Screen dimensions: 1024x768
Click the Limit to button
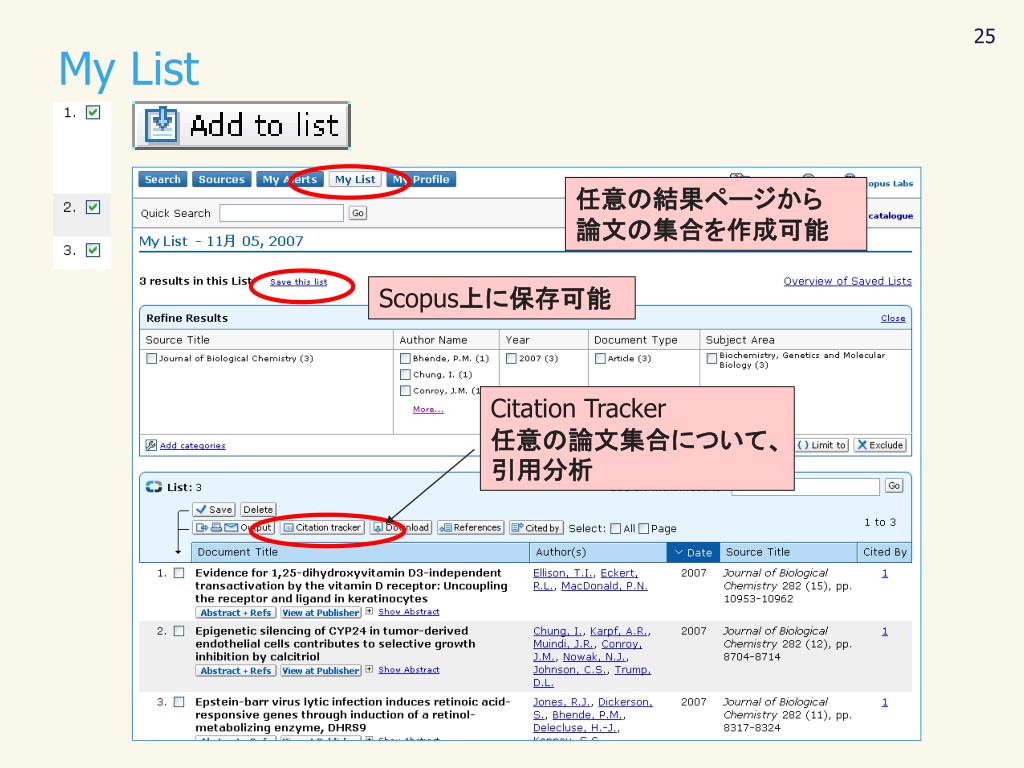coord(823,445)
